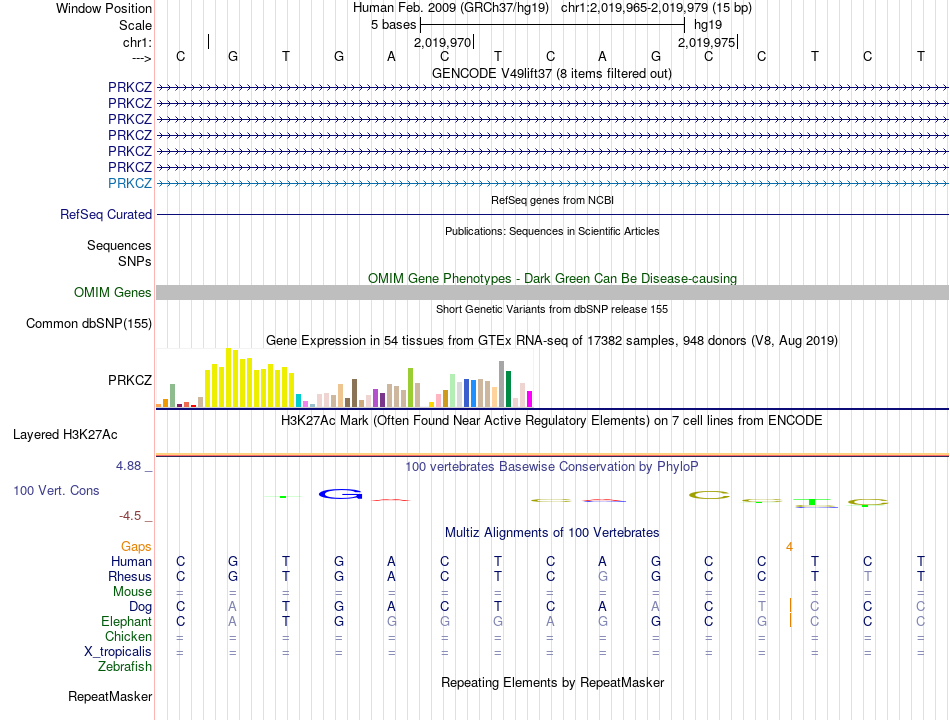Screen dimensions: 950x720
Task: Click the 2,019,975 ruler coordinate
Action: click(x=706, y=42)
